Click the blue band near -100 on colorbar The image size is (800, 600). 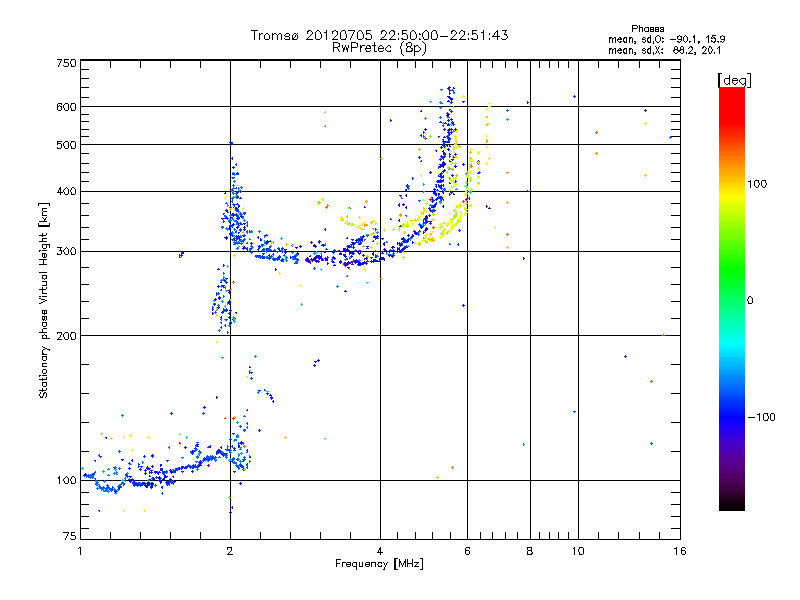click(x=731, y=416)
